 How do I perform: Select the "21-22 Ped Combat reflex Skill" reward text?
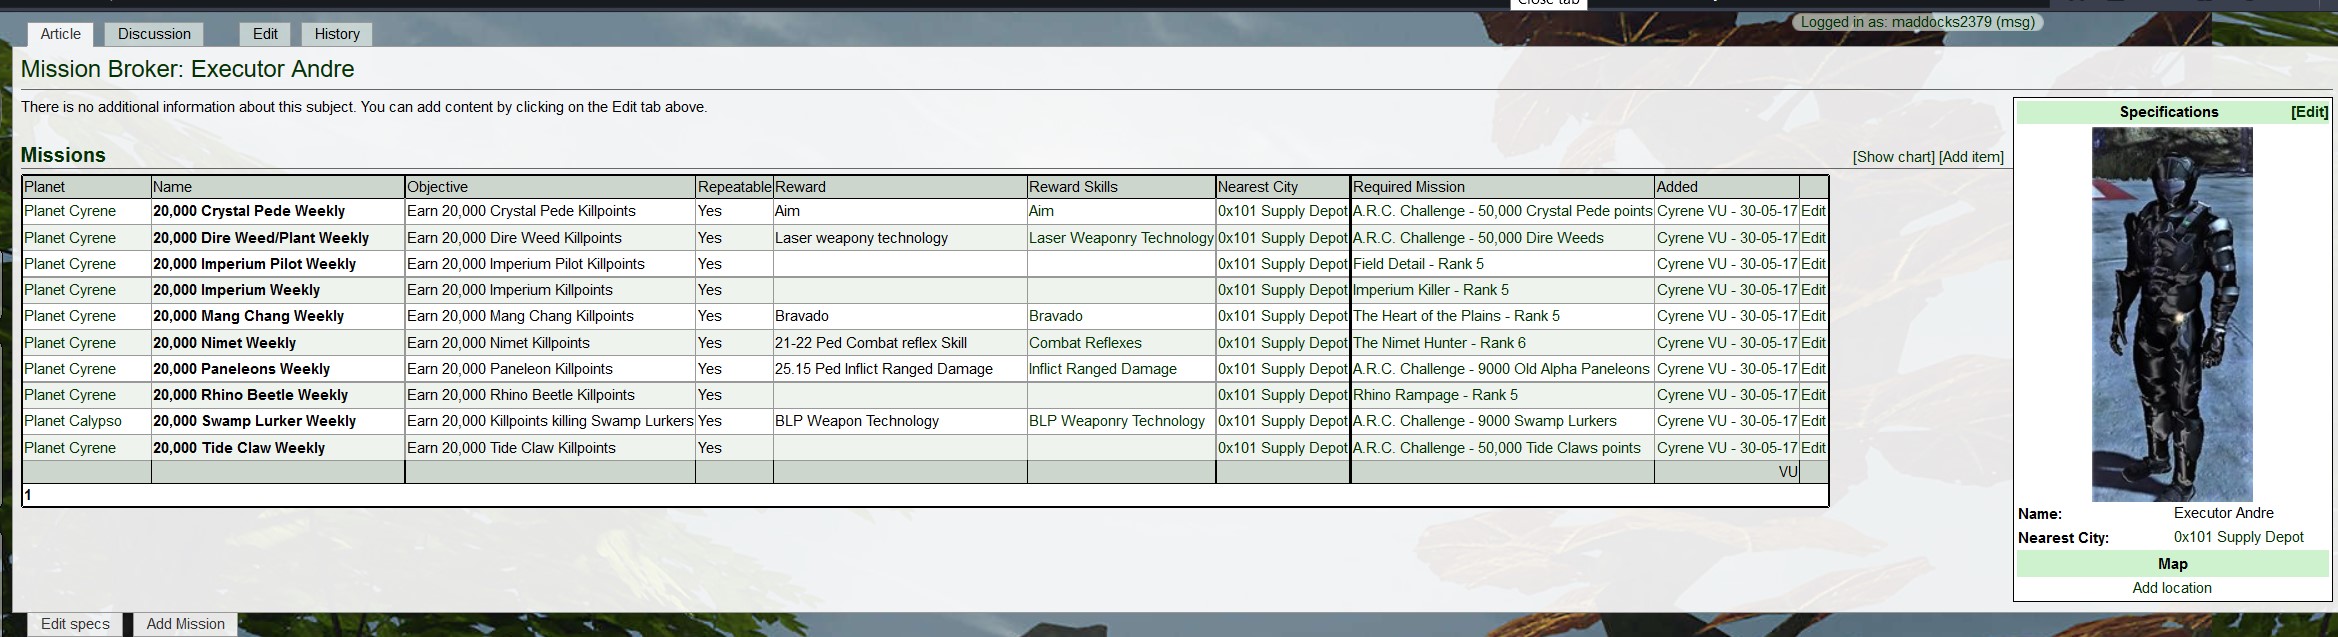pos(871,343)
